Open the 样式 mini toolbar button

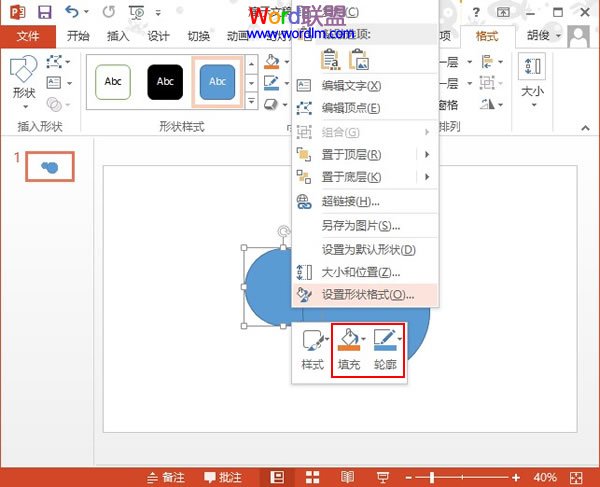[x=313, y=350]
